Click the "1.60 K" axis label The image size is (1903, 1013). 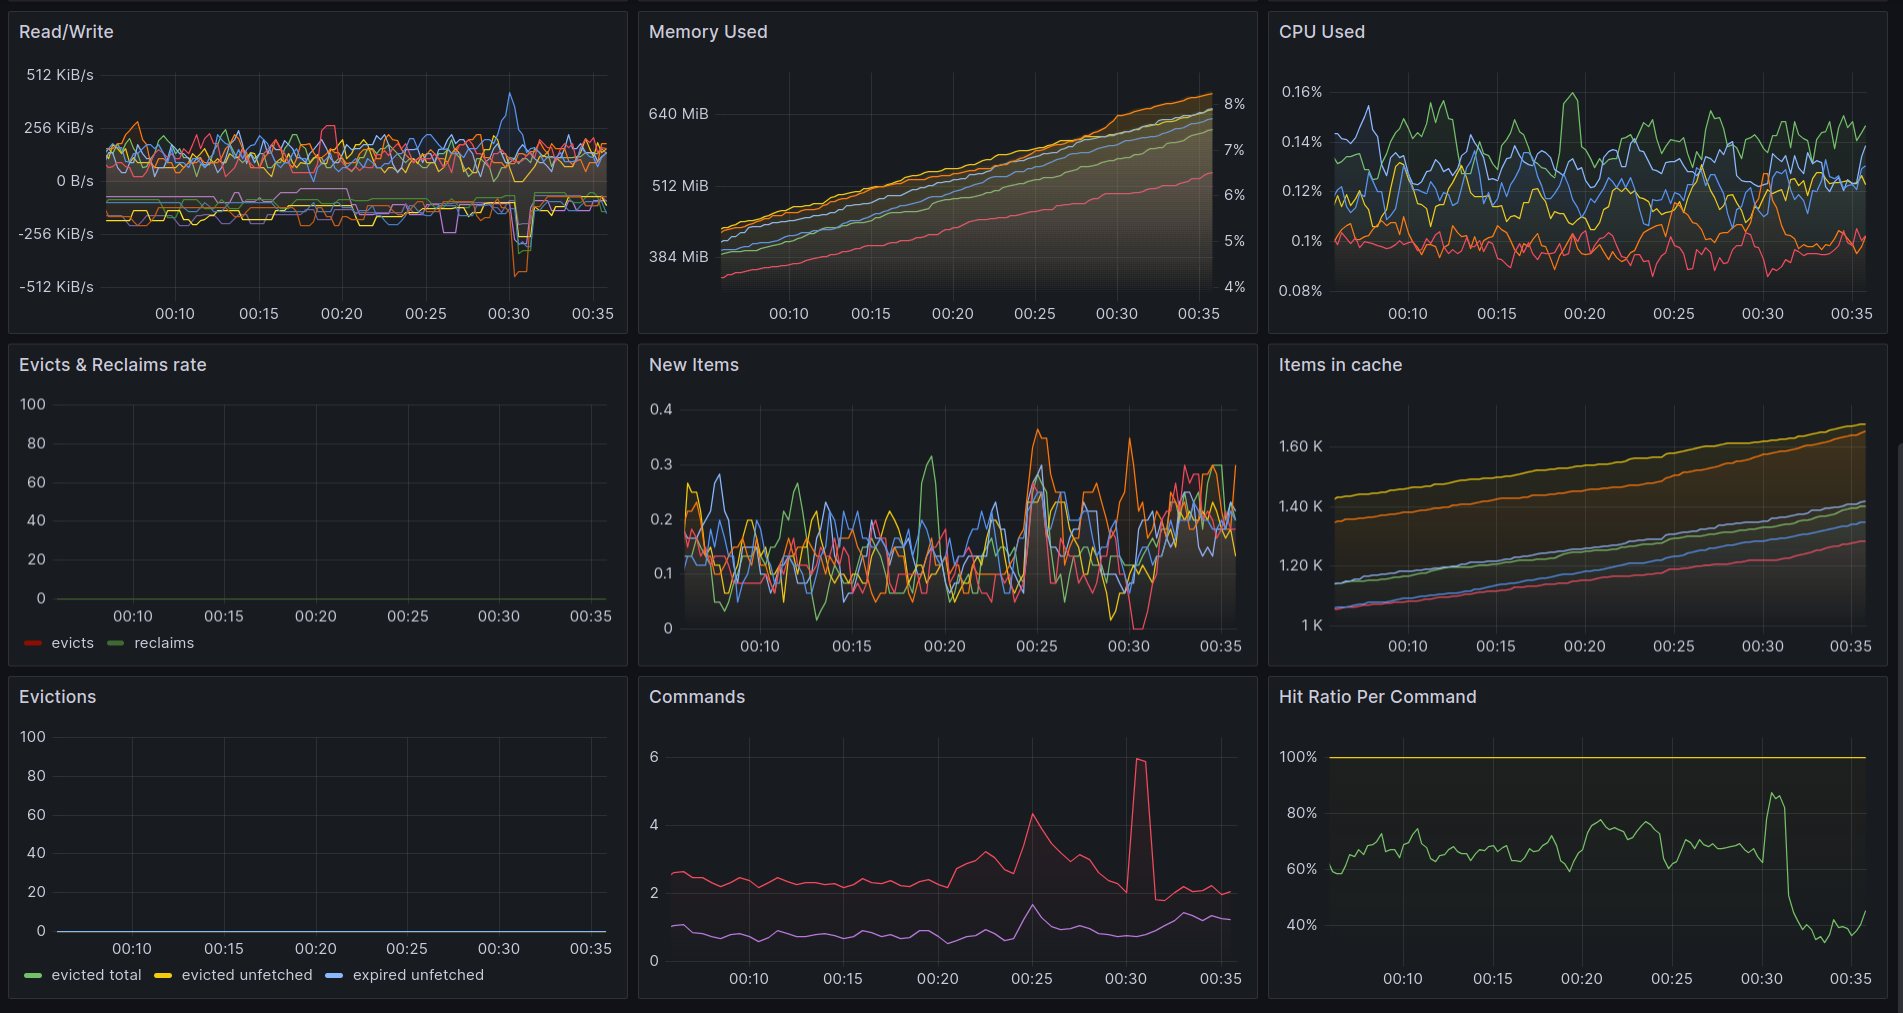[x=1301, y=447]
